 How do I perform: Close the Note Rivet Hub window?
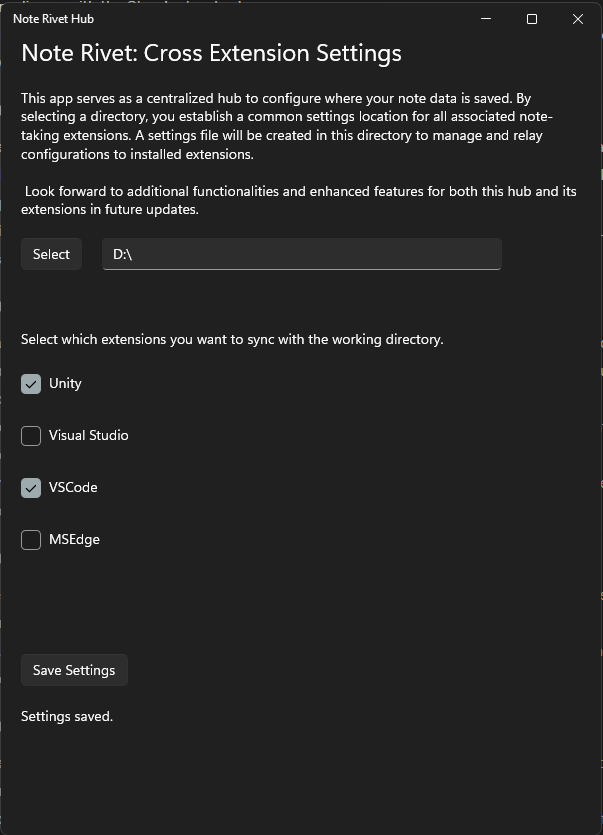coord(578,19)
